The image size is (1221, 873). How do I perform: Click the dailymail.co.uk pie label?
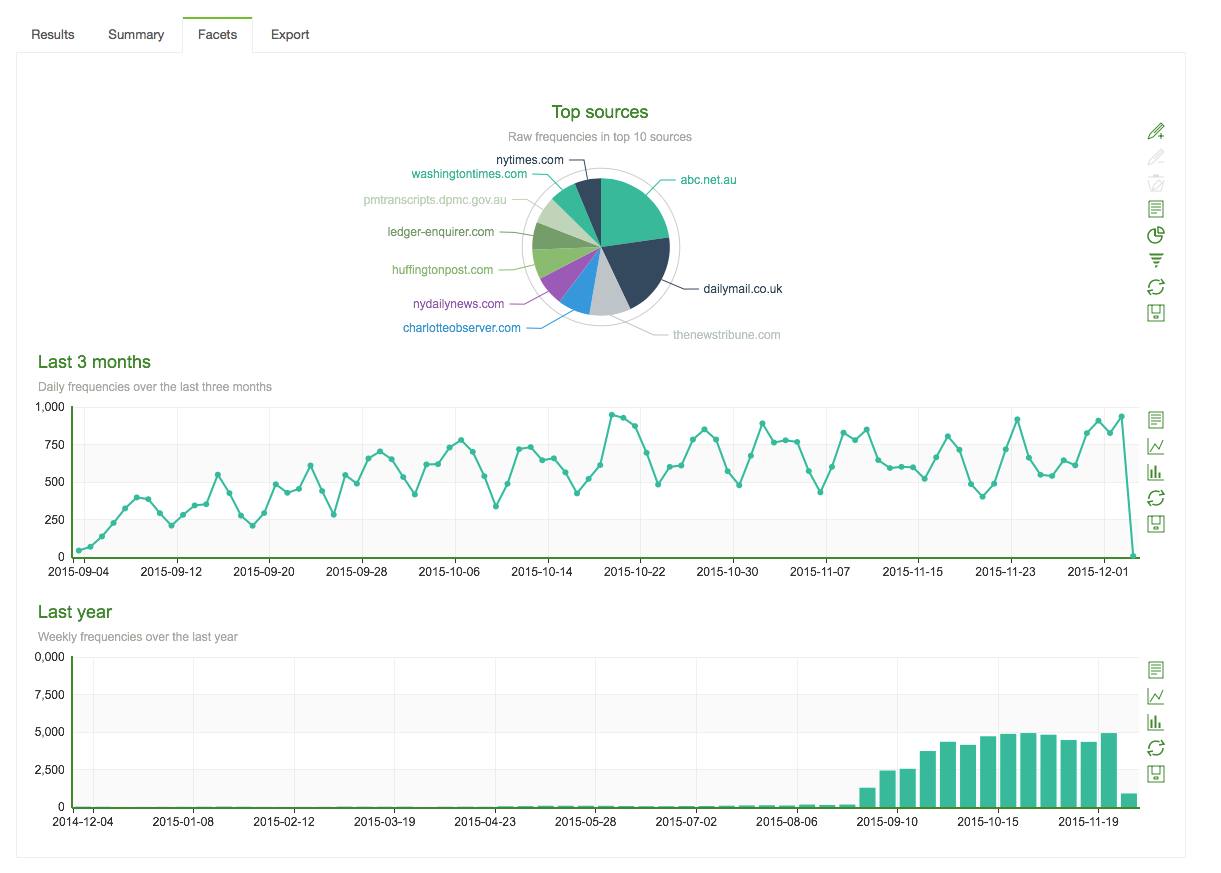click(x=742, y=289)
